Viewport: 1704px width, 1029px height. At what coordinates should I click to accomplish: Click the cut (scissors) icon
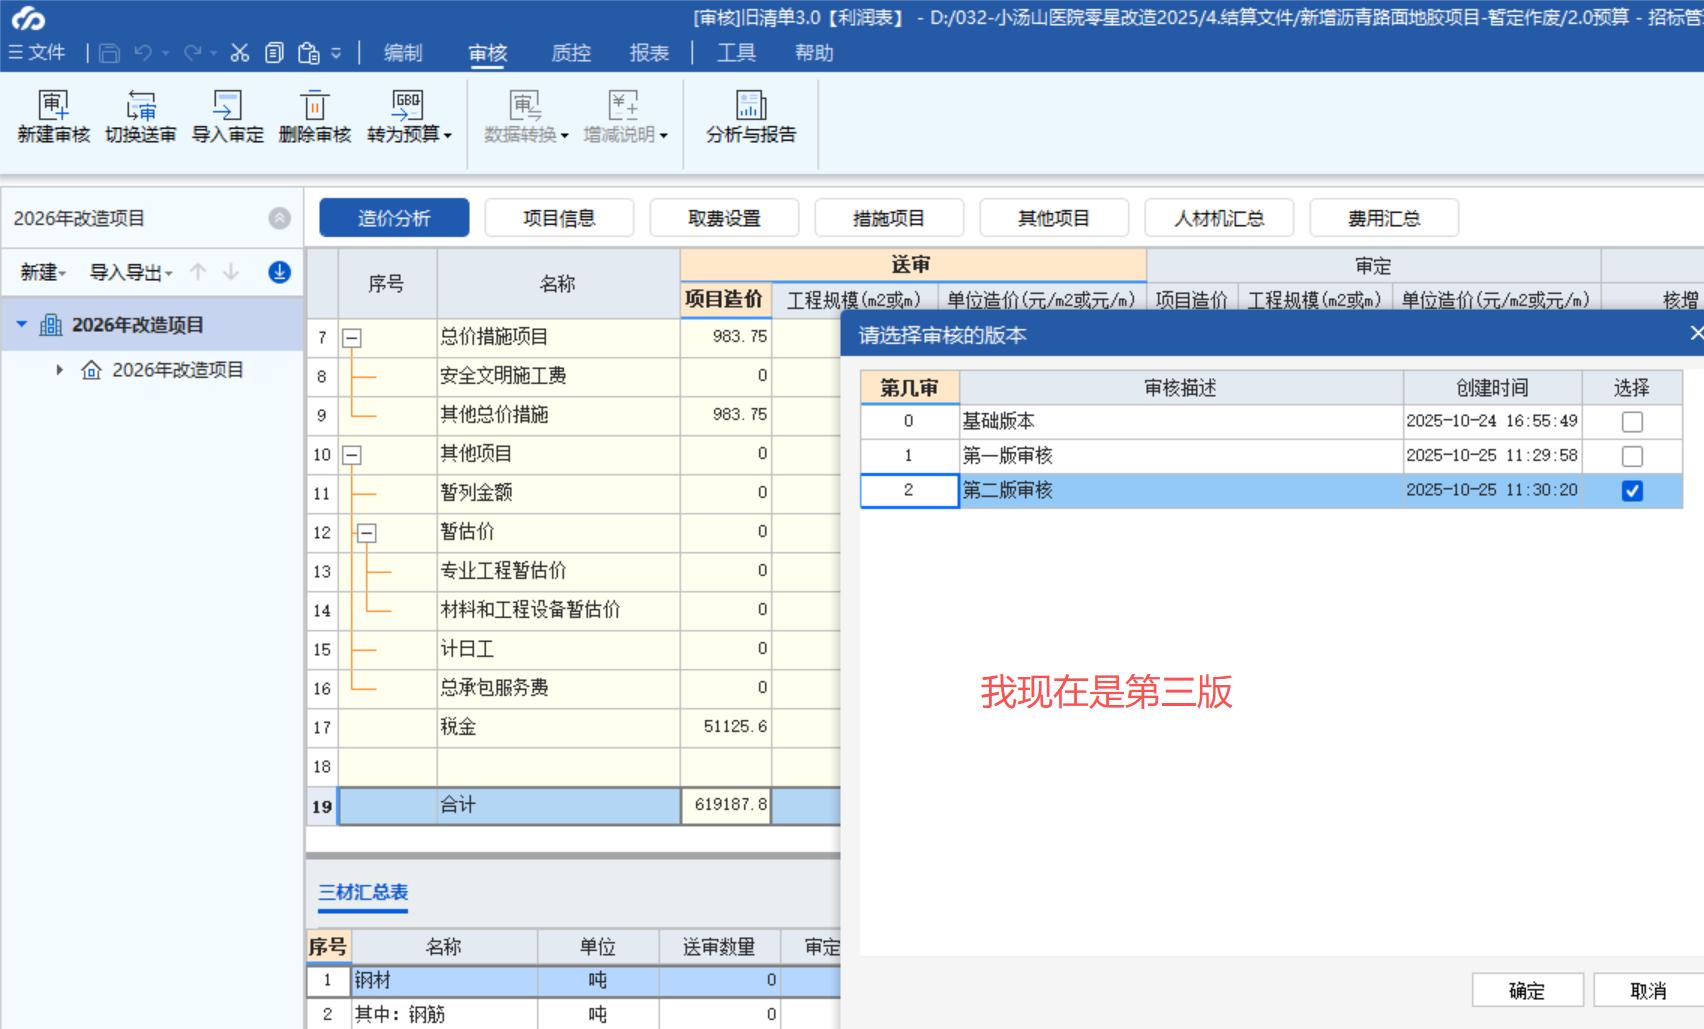[x=239, y=52]
